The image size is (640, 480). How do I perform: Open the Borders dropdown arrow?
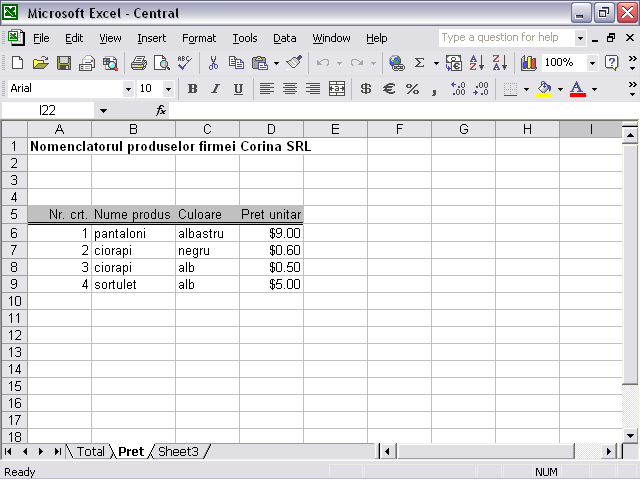click(x=526, y=89)
